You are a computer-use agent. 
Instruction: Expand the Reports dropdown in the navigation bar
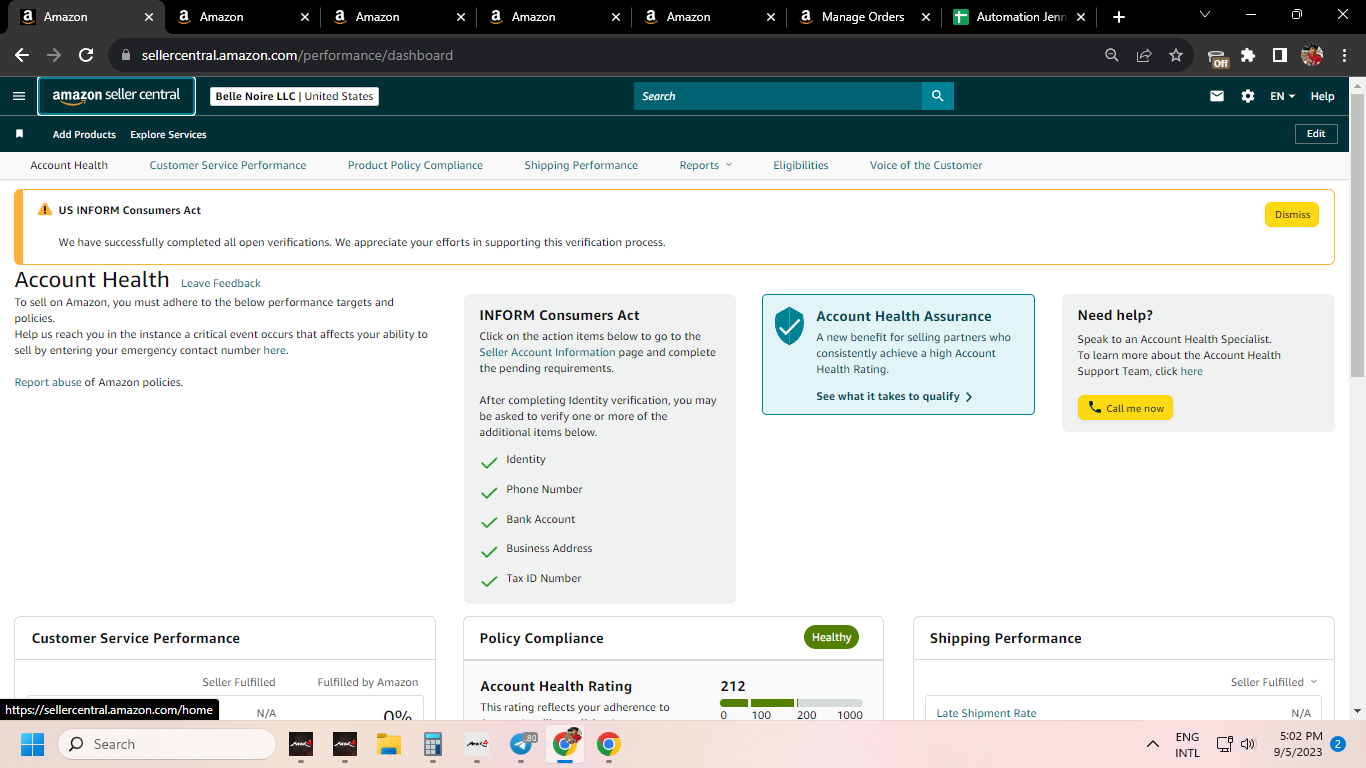[706, 165]
